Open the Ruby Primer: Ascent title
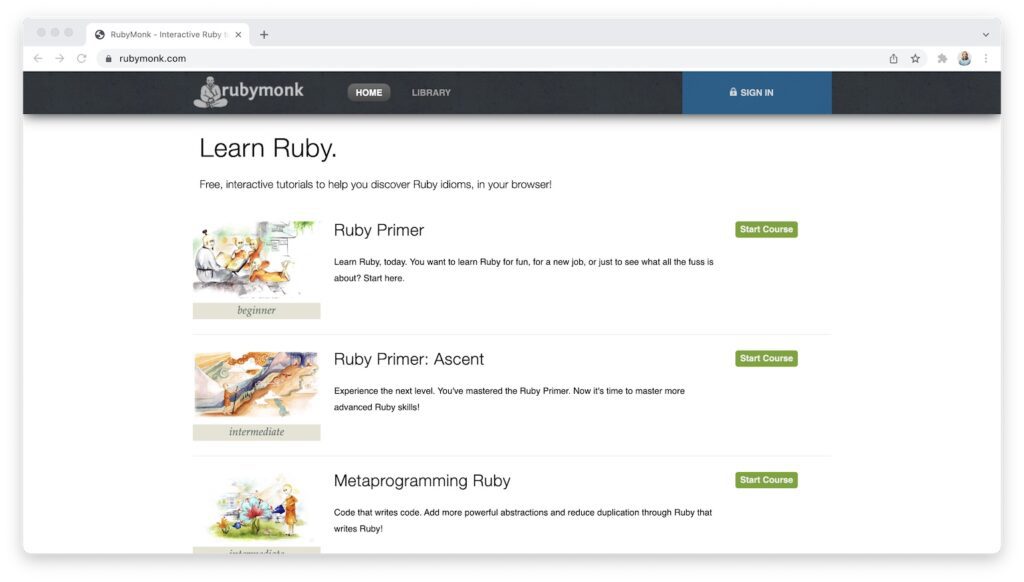Viewport: 1024px width, 582px height. [409, 359]
